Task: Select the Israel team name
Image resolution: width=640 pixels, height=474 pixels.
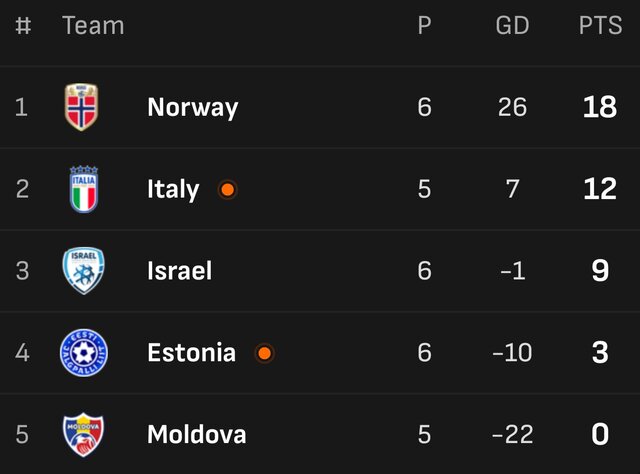Action: click(179, 270)
